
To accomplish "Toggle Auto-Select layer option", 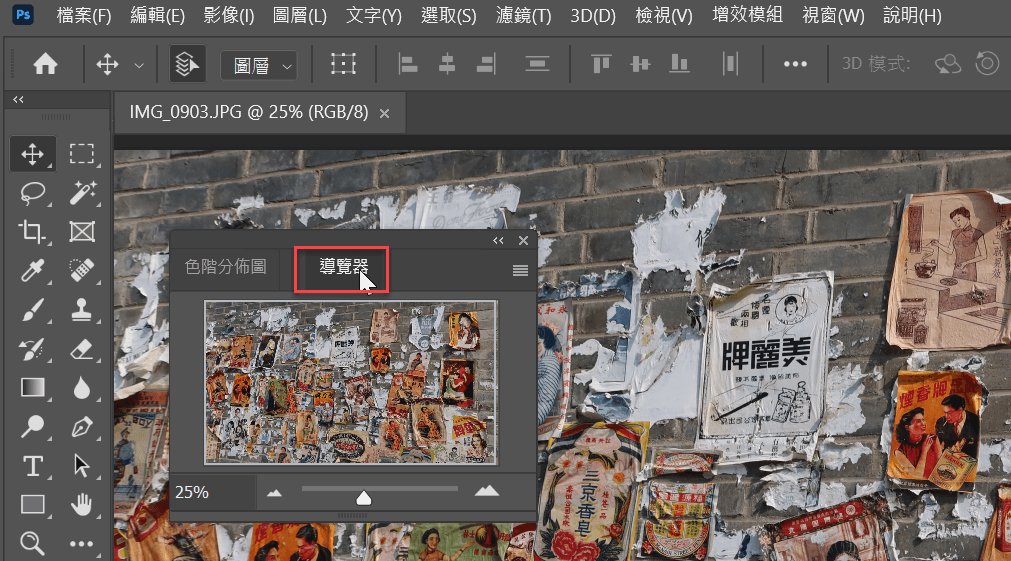I will point(187,64).
